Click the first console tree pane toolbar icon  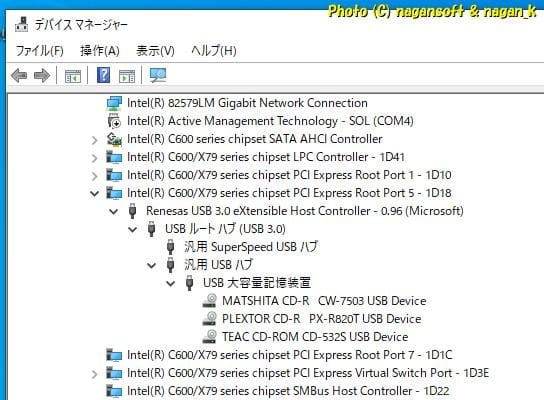pyautogui.click(x=73, y=76)
